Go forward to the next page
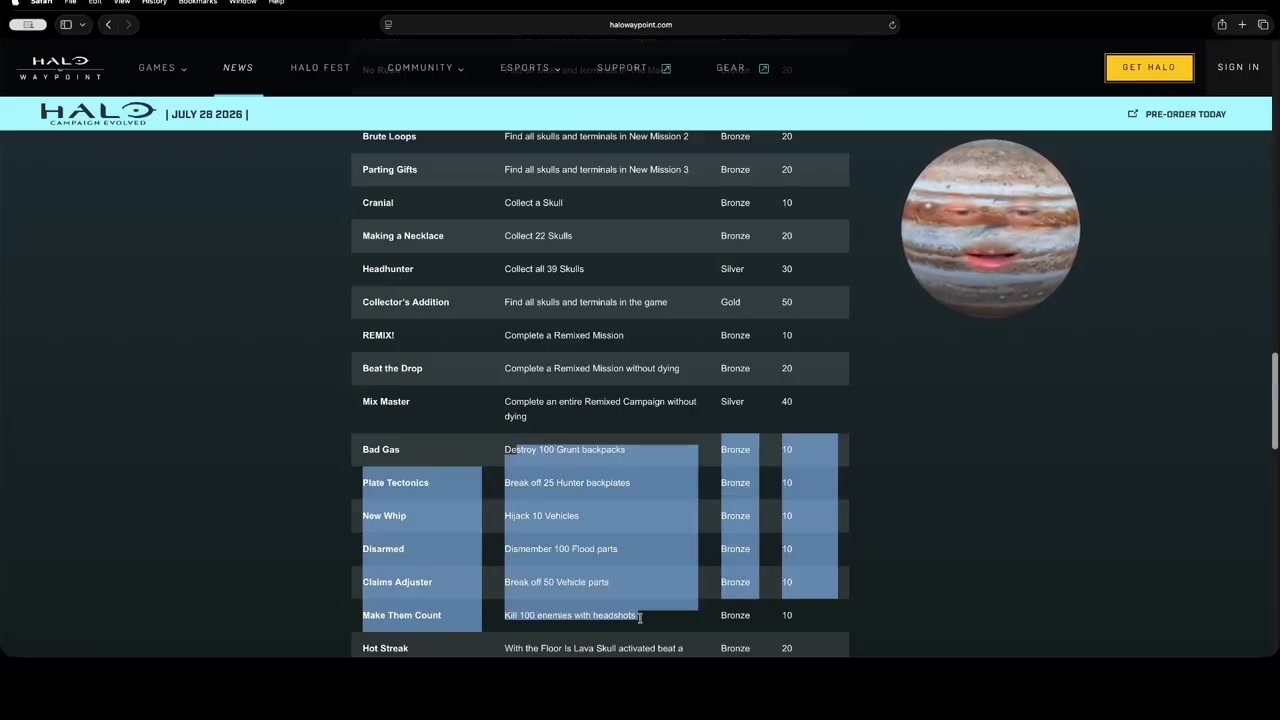Screen dimensions: 1280x720 pyautogui.click(x=128, y=25)
